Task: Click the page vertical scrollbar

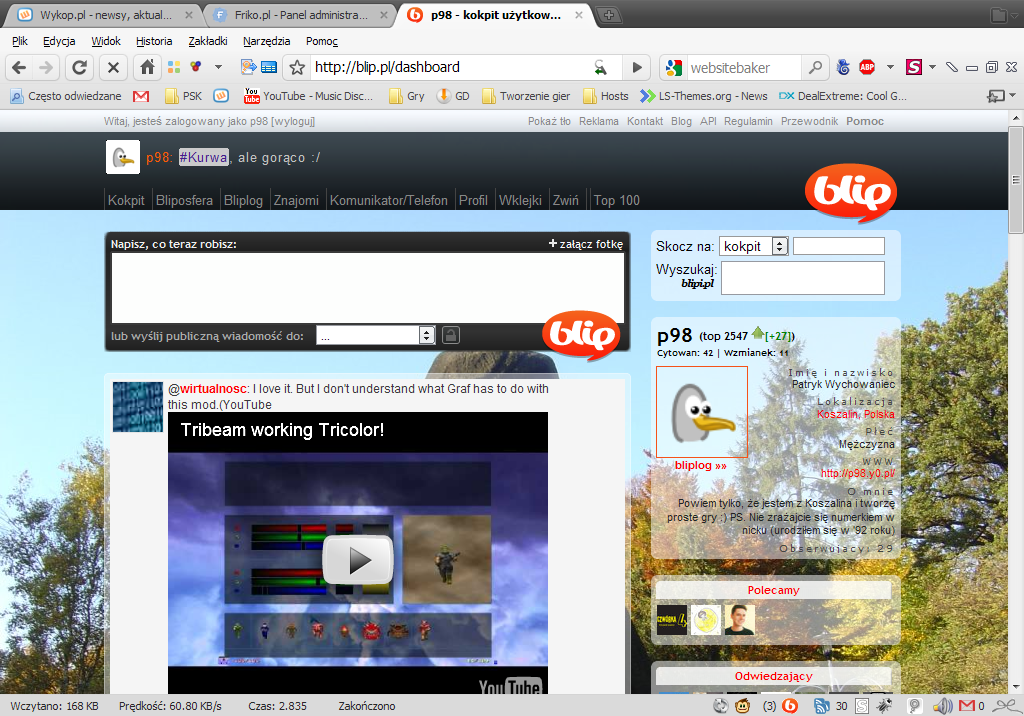Action: 1015,400
